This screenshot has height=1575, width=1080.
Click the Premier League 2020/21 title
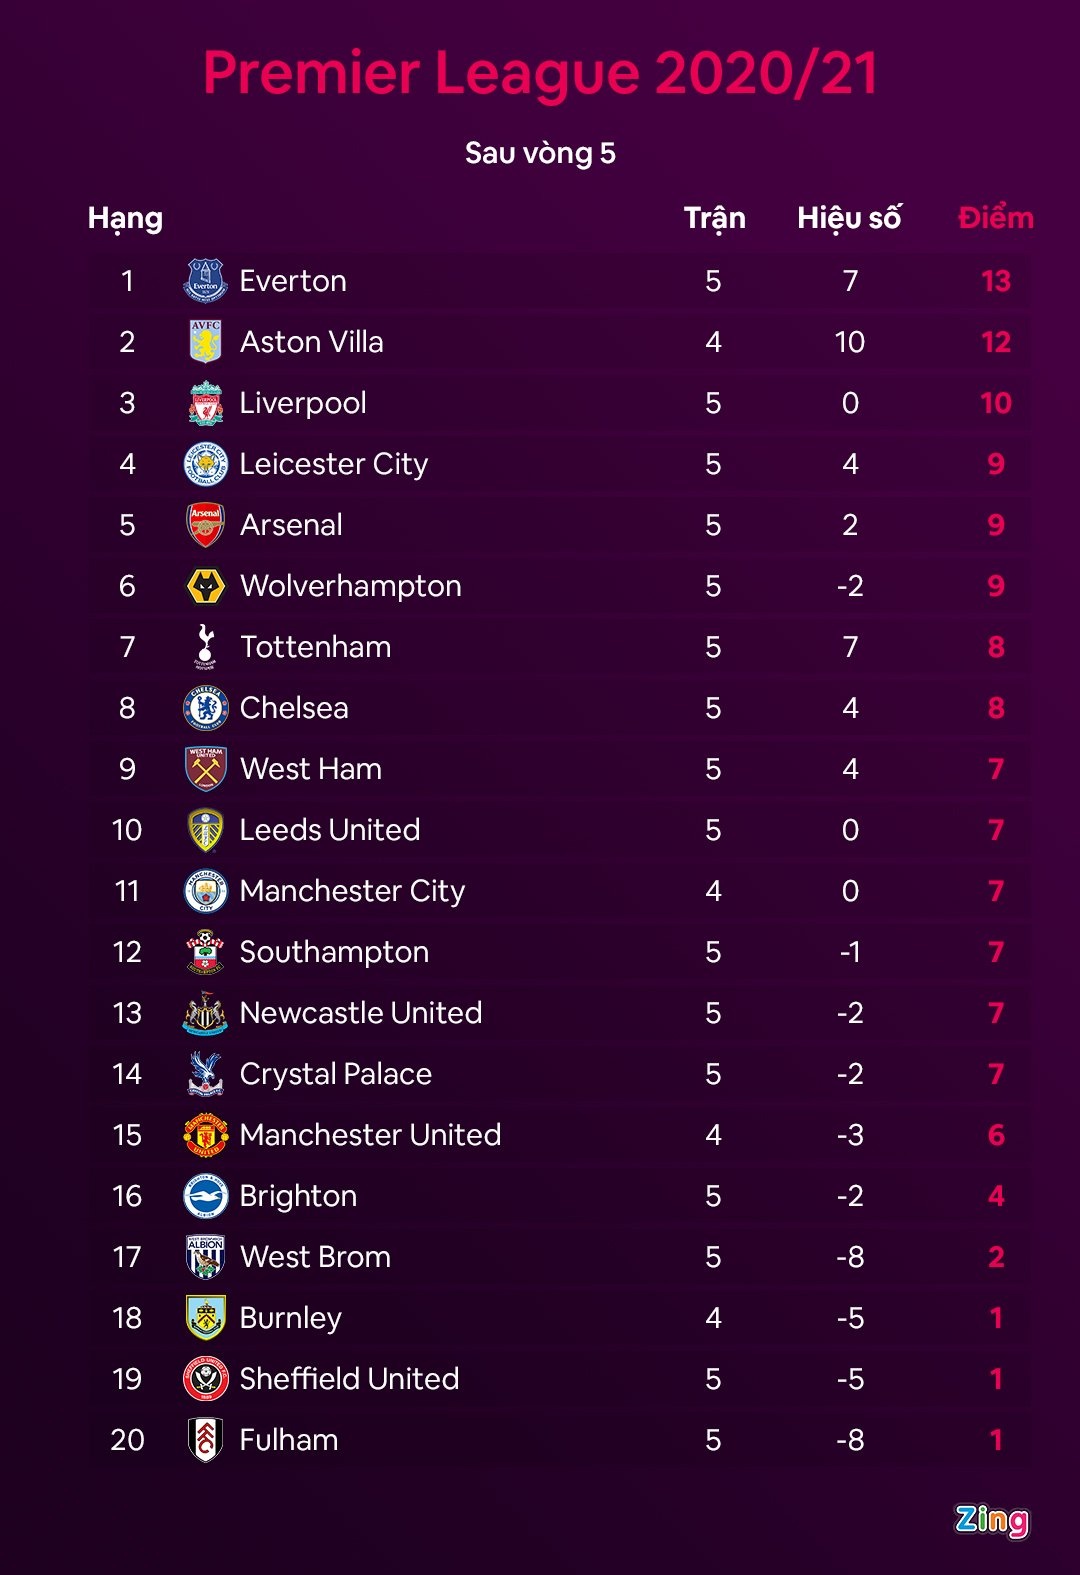coord(540,73)
